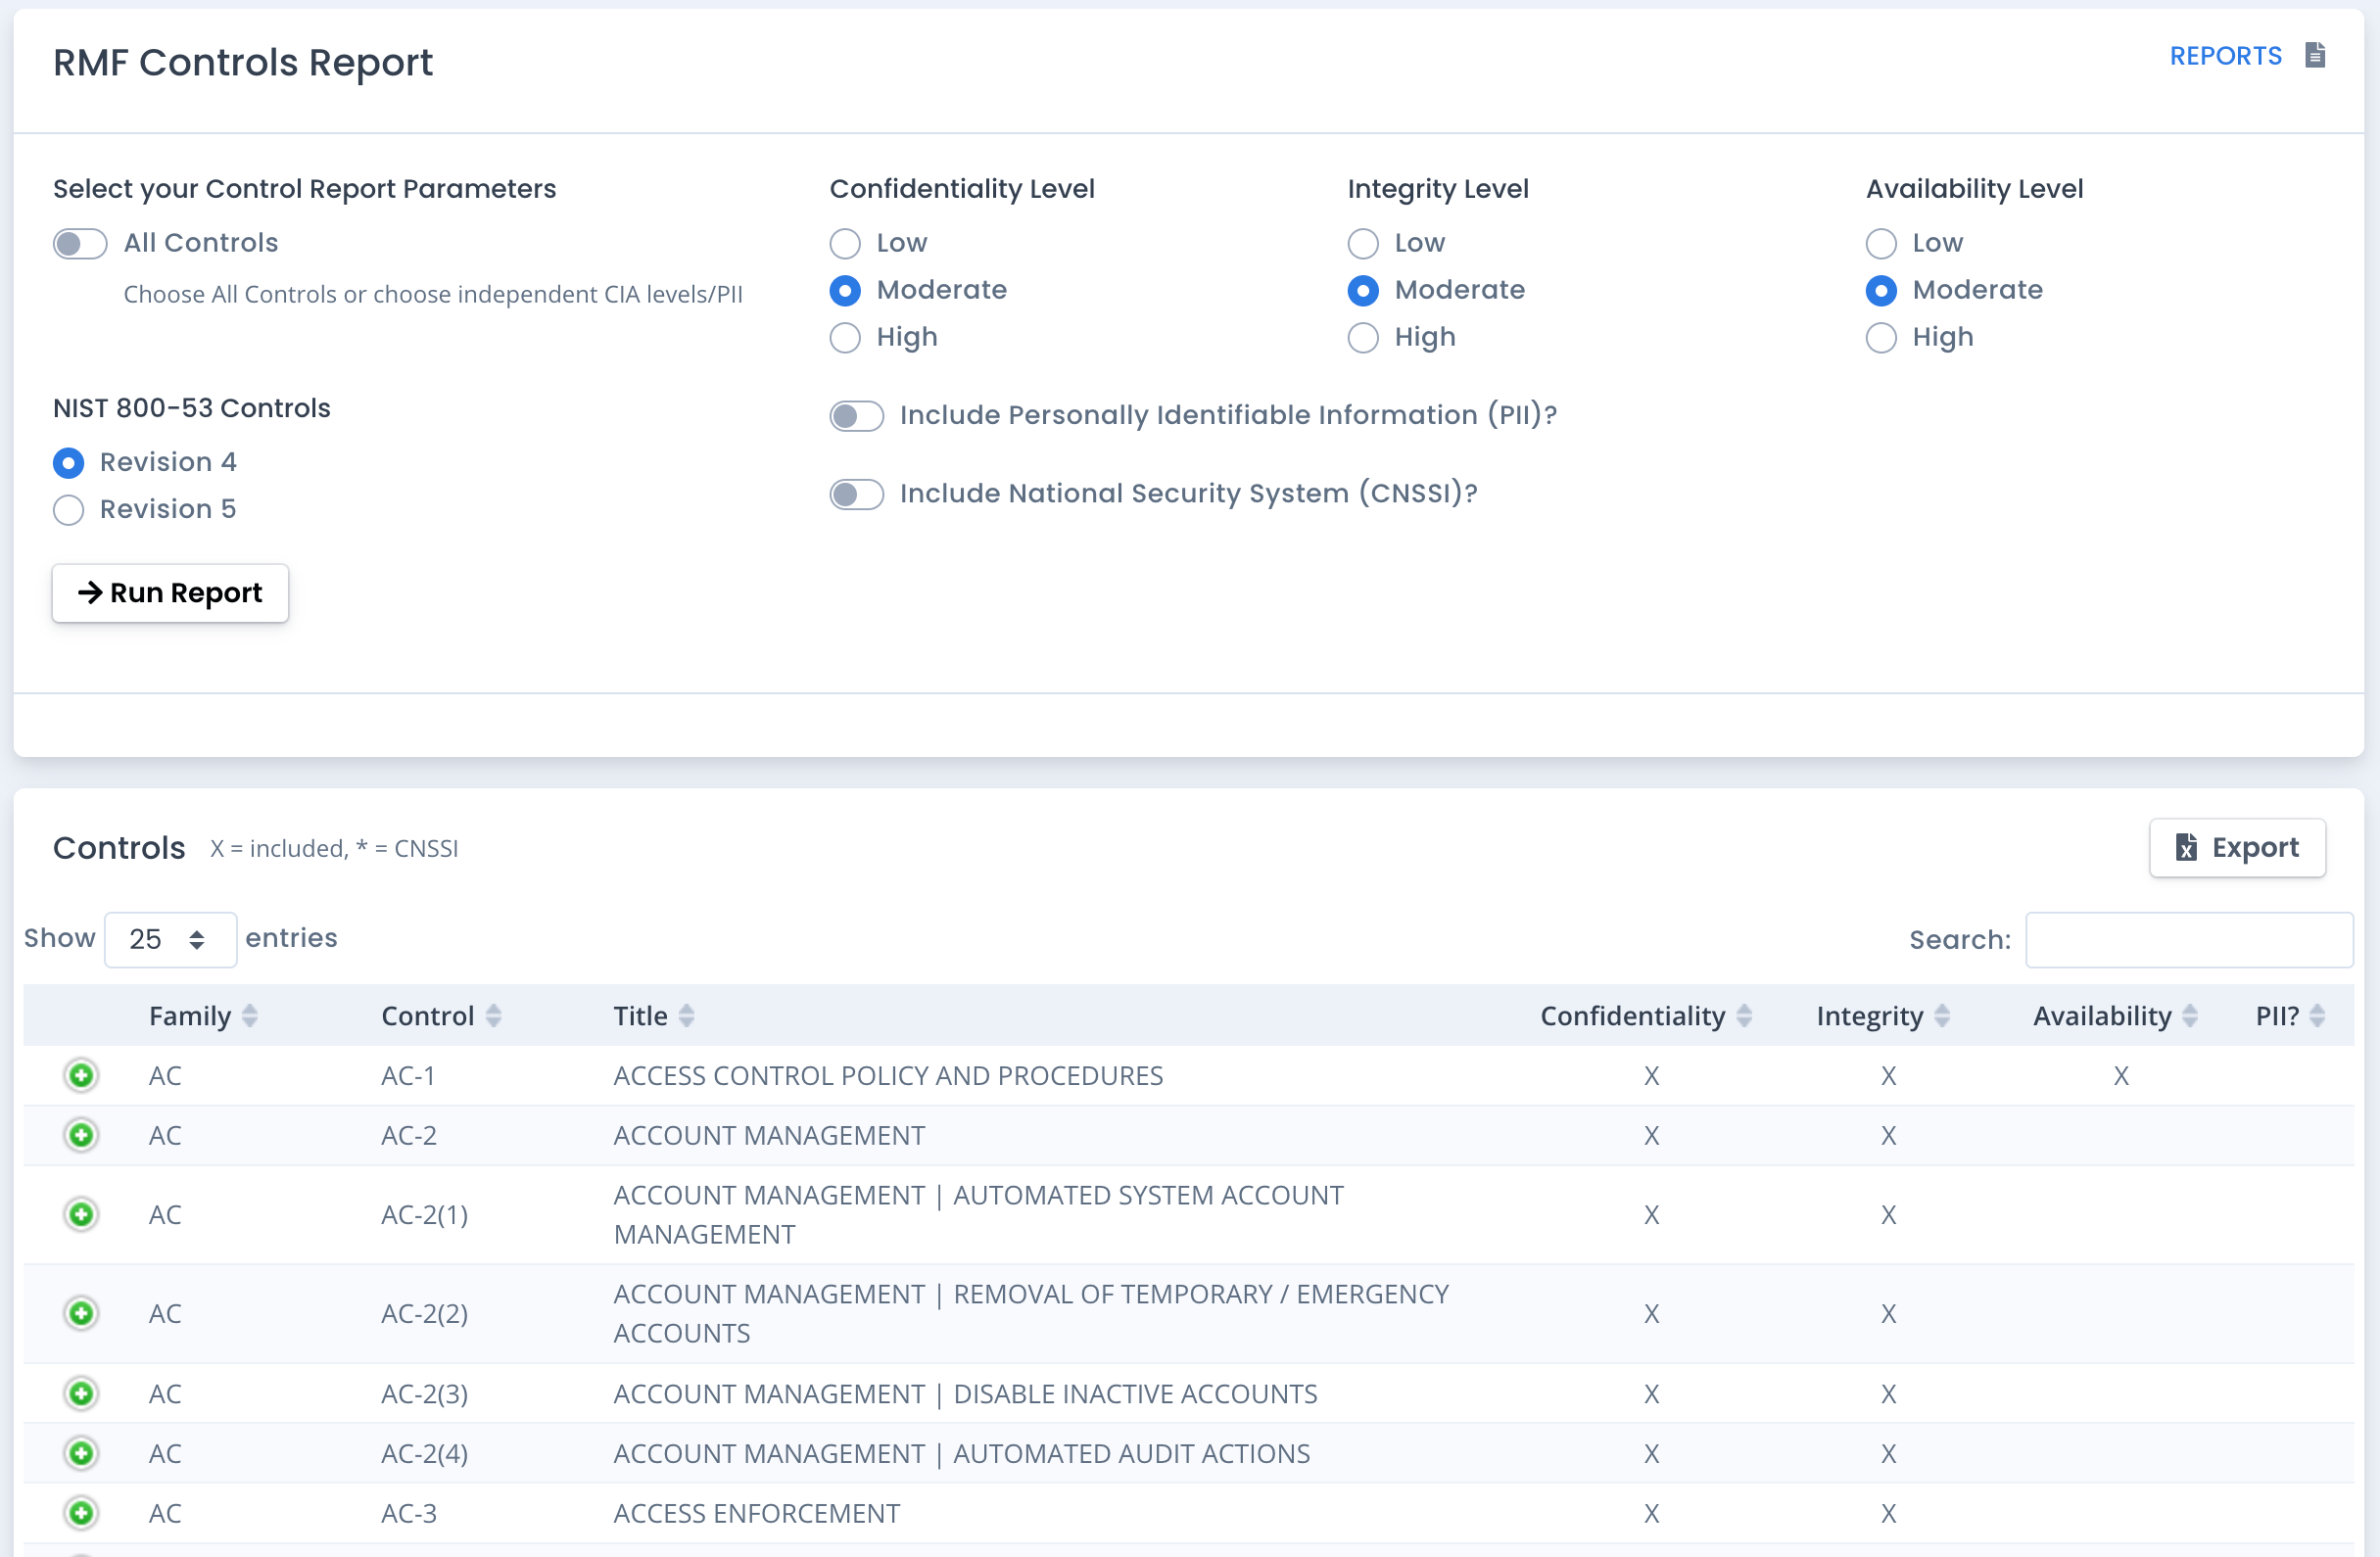
Task: Click the document icon beside REPORTS
Action: click(2314, 55)
